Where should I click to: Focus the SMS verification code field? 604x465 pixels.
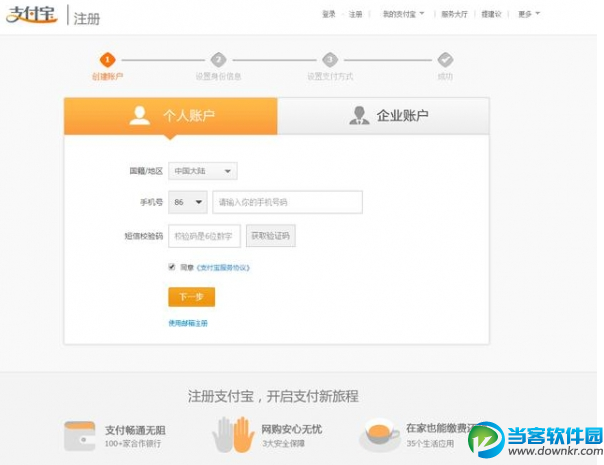pos(205,236)
